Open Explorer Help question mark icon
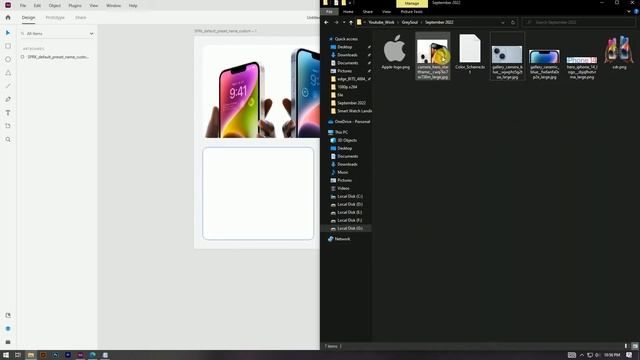640x360 pixels. coord(636,11)
